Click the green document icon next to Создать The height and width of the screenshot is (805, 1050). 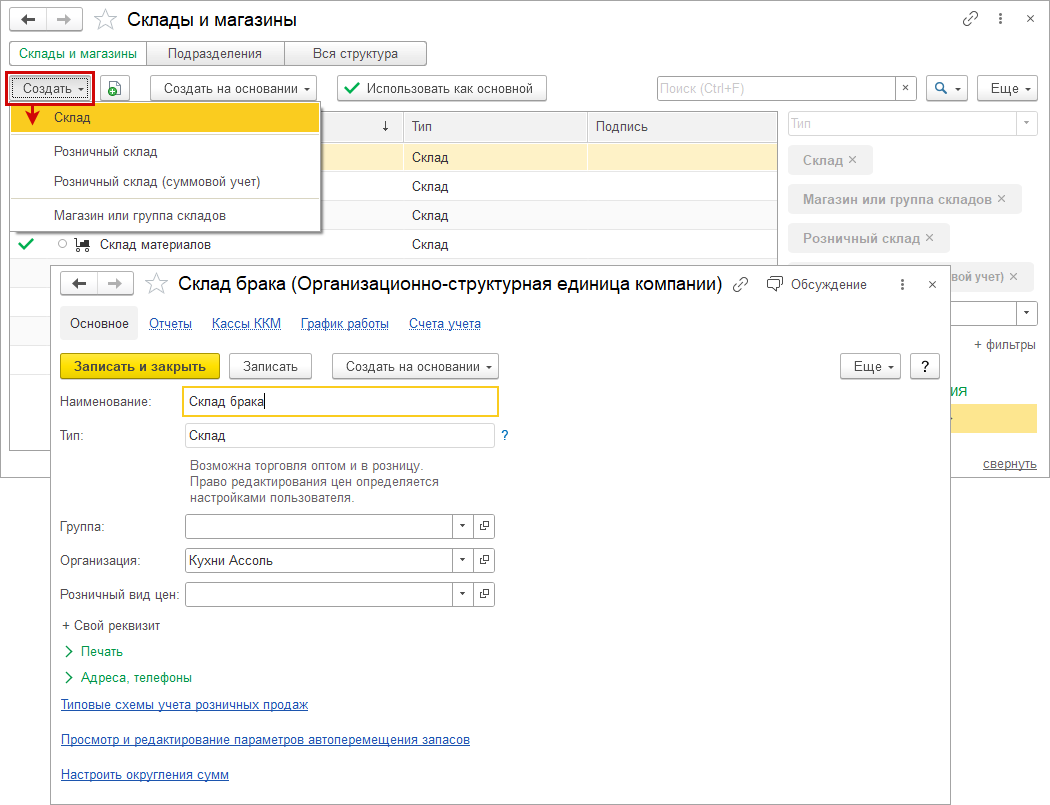point(115,89)
